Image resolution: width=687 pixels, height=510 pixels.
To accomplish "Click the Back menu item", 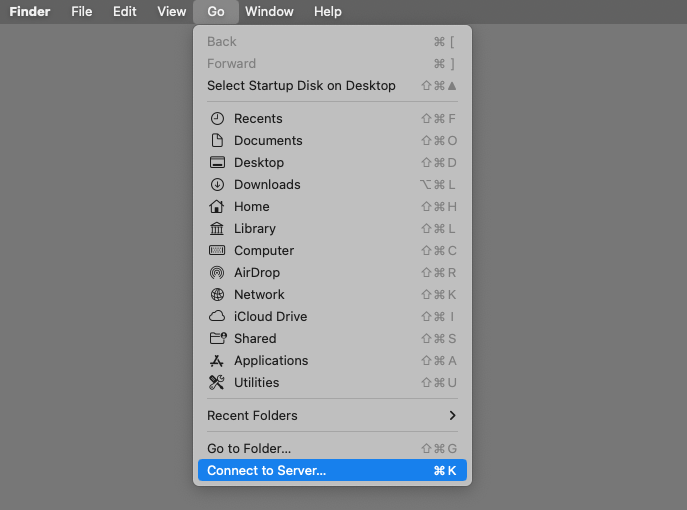I will (x=333, y=42).
